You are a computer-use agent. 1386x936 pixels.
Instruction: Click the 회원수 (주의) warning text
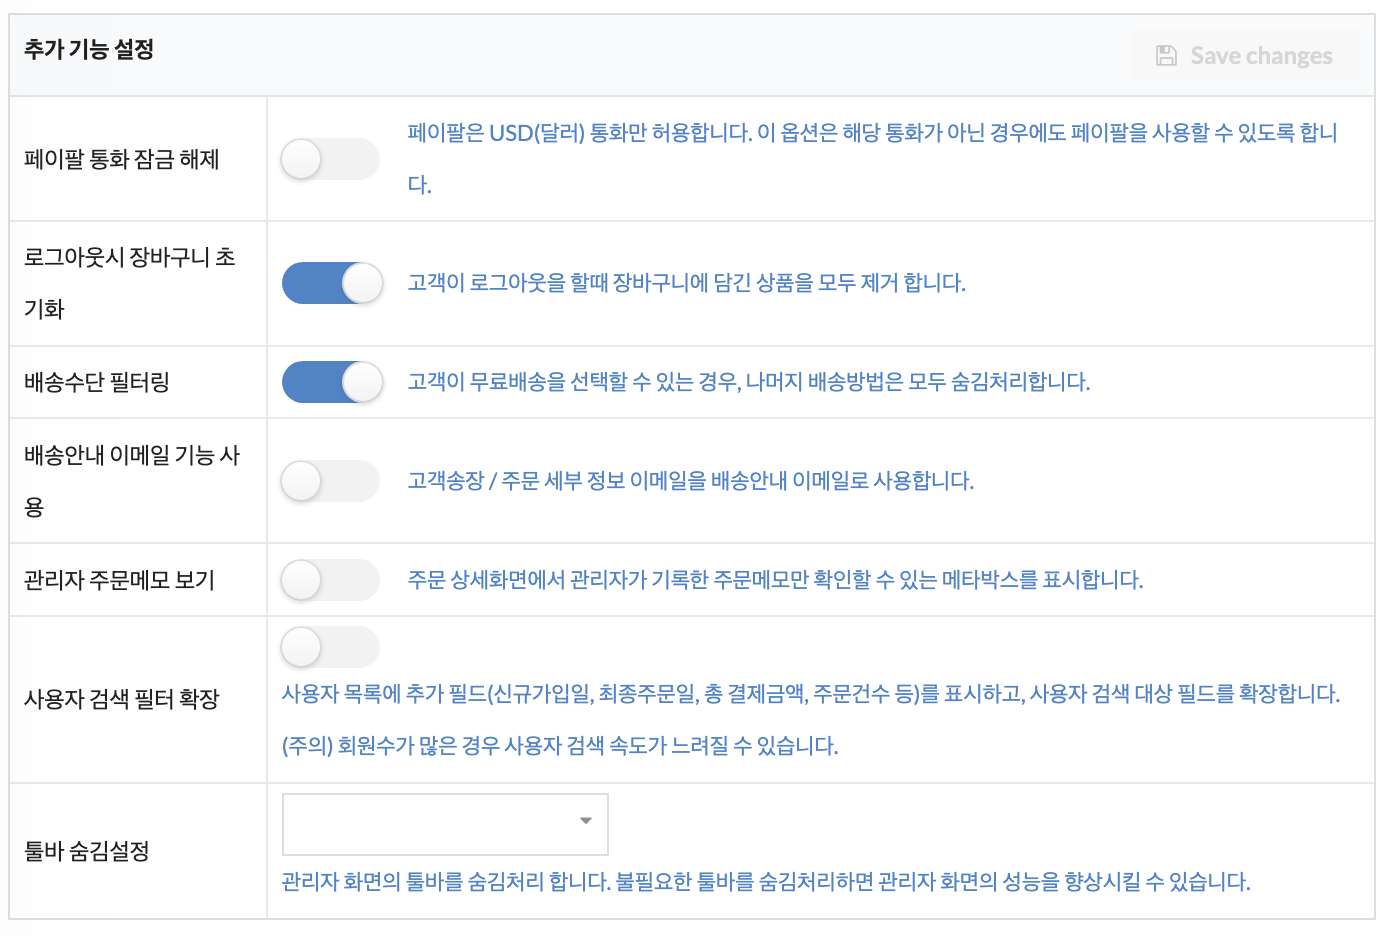pyautogui.click(x=560, y=746)
